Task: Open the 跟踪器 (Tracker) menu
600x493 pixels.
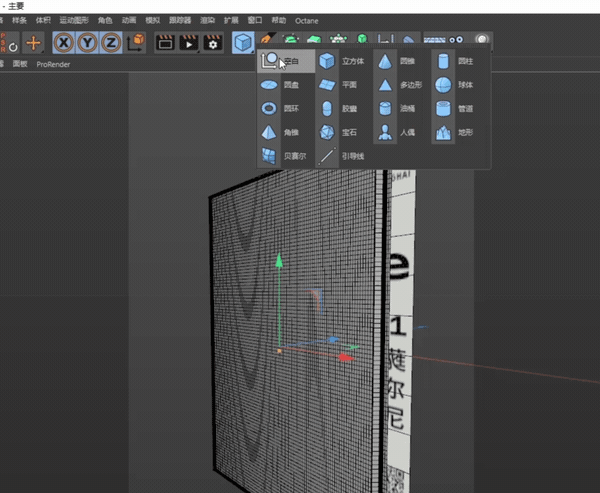Action: (x=180, y=21)
